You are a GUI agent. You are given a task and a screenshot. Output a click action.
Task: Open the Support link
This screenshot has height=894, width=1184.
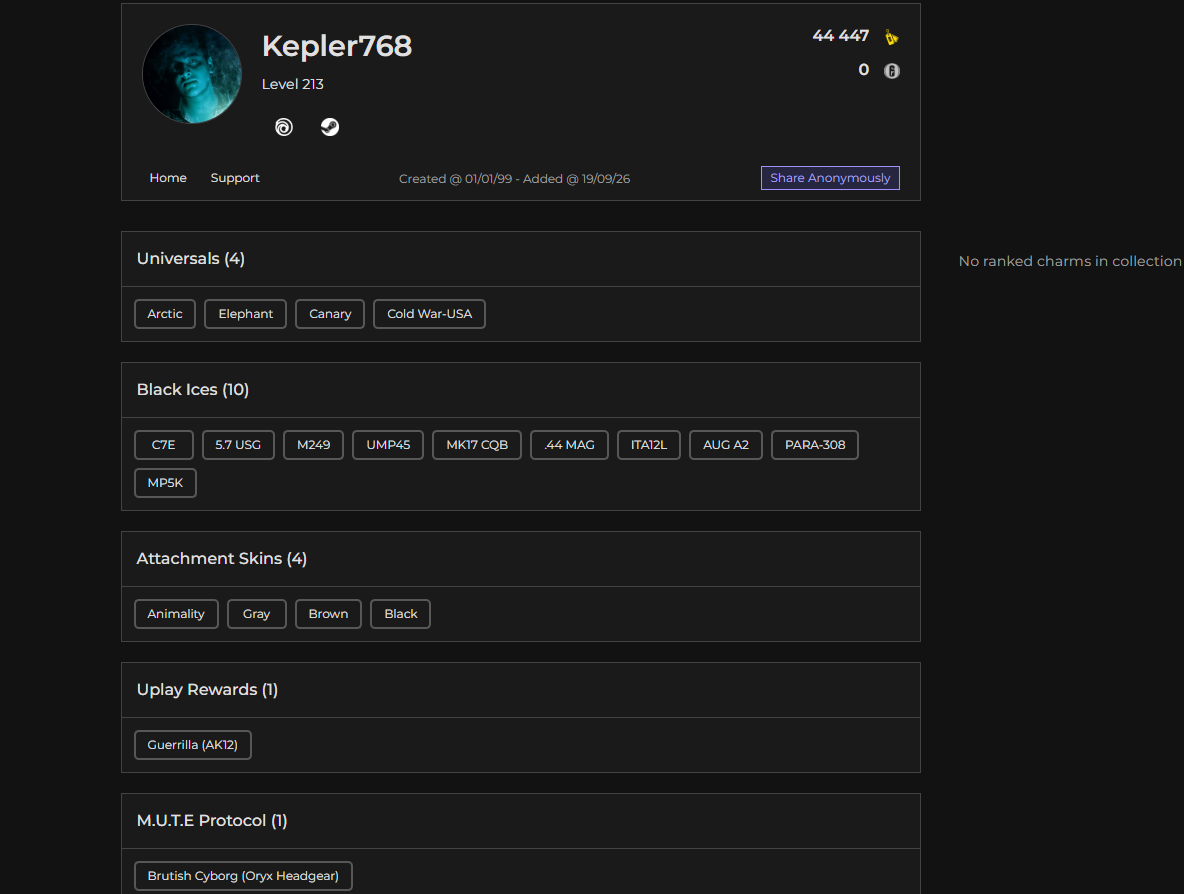point(235,177)
